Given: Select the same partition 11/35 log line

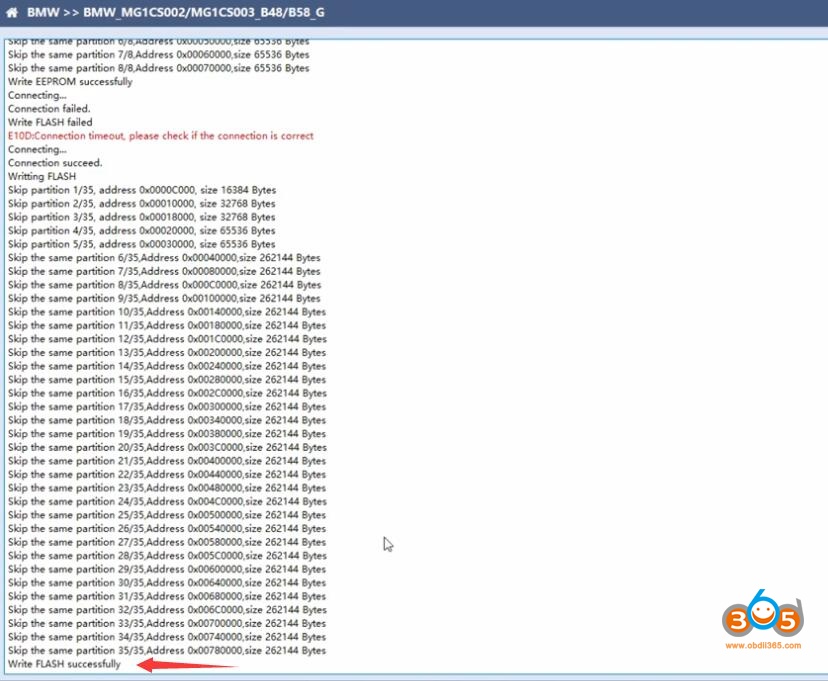Looking at the screenshot, I should pyautogui.click(x=167, y=326).
